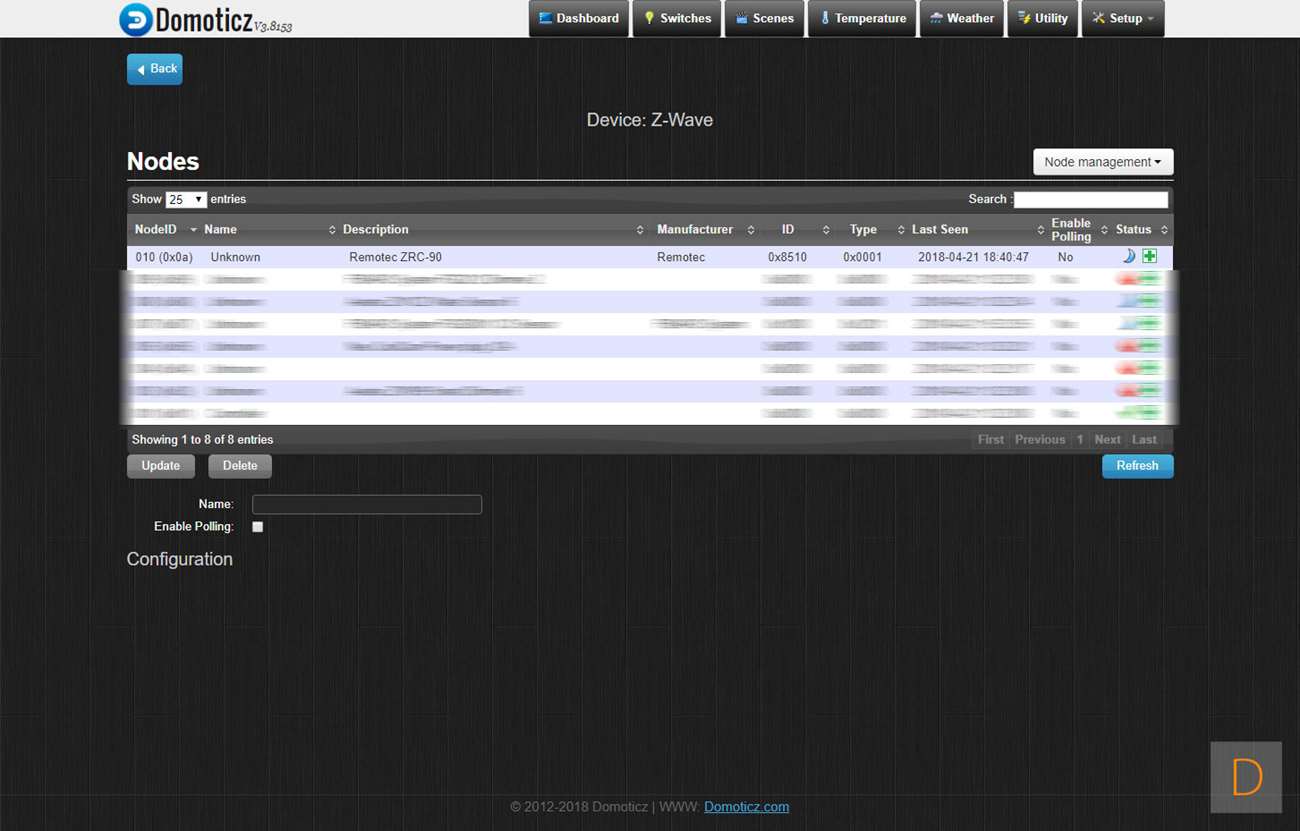Open the Temperature tab
Viewport: 1300px width, 831px height.
tap(861, 19)
